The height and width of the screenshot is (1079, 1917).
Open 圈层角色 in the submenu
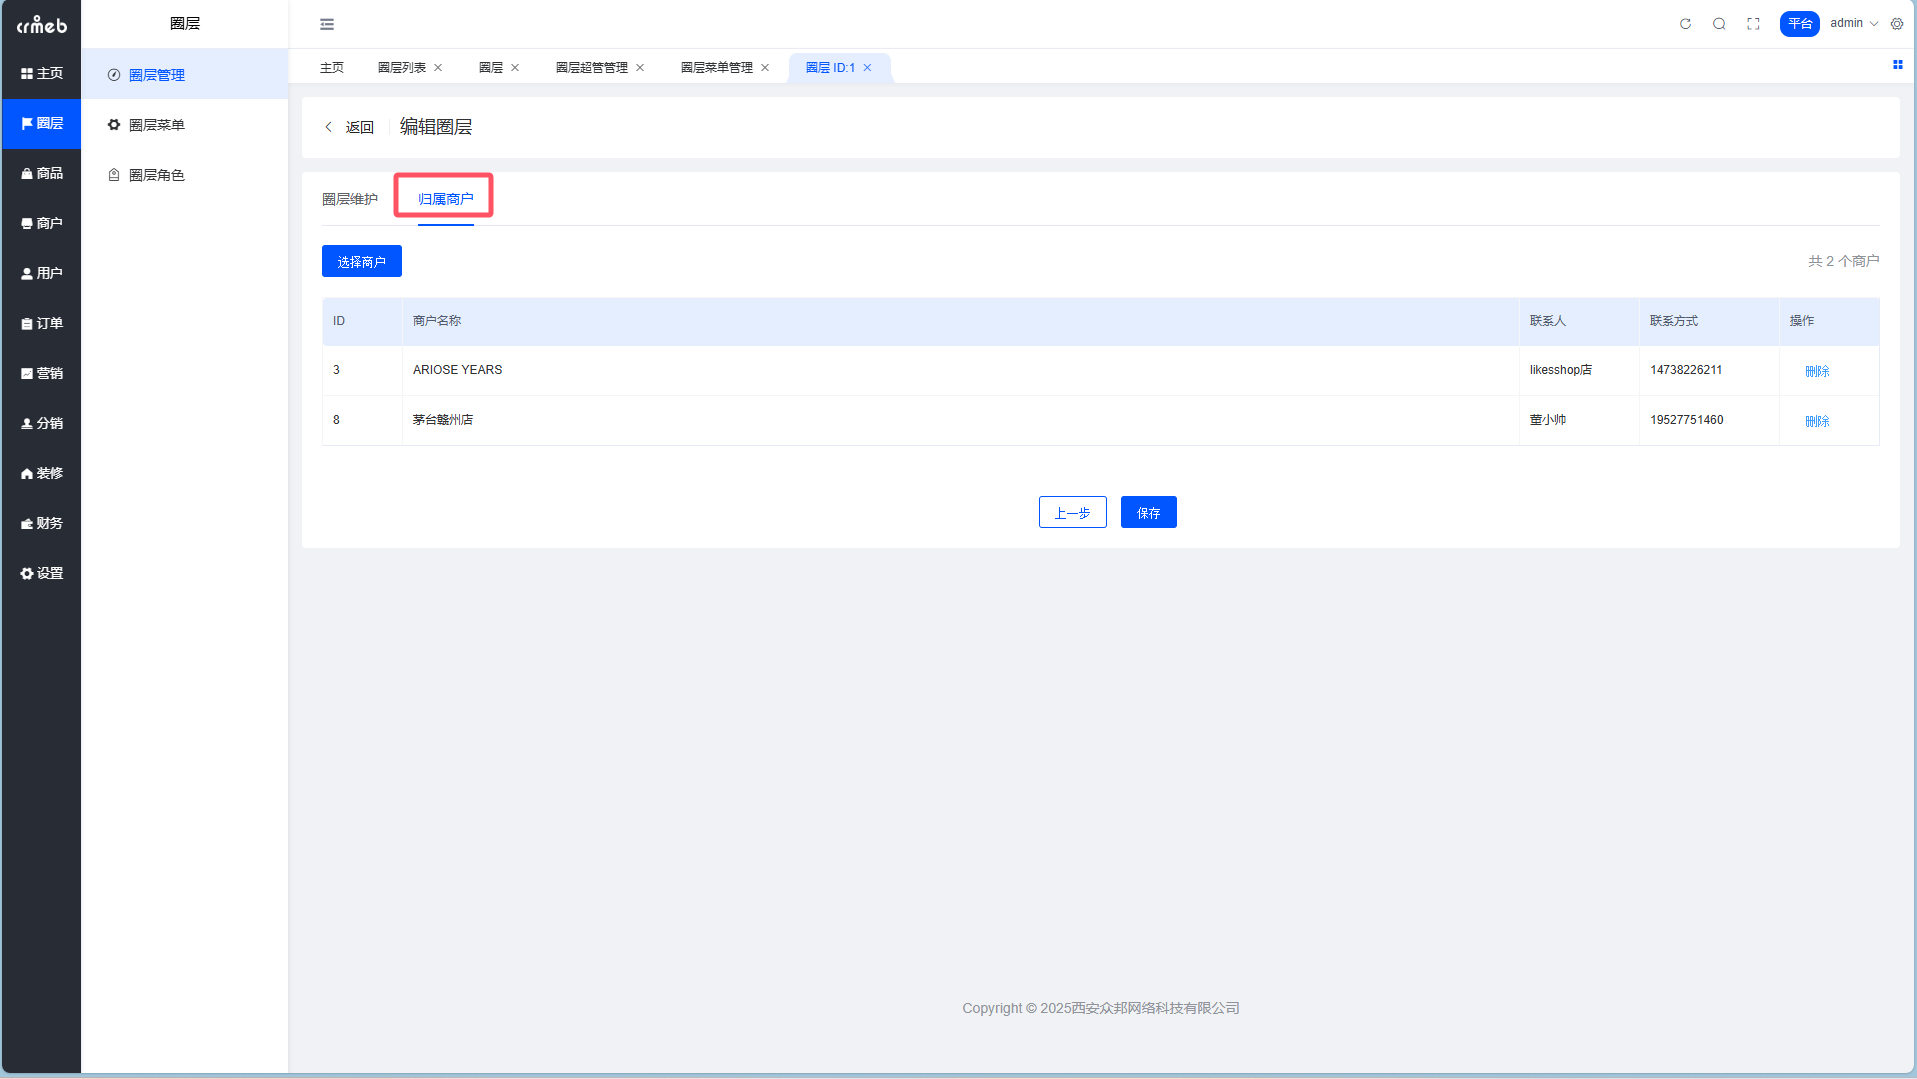pyautogui.click(x=156, y=175)
